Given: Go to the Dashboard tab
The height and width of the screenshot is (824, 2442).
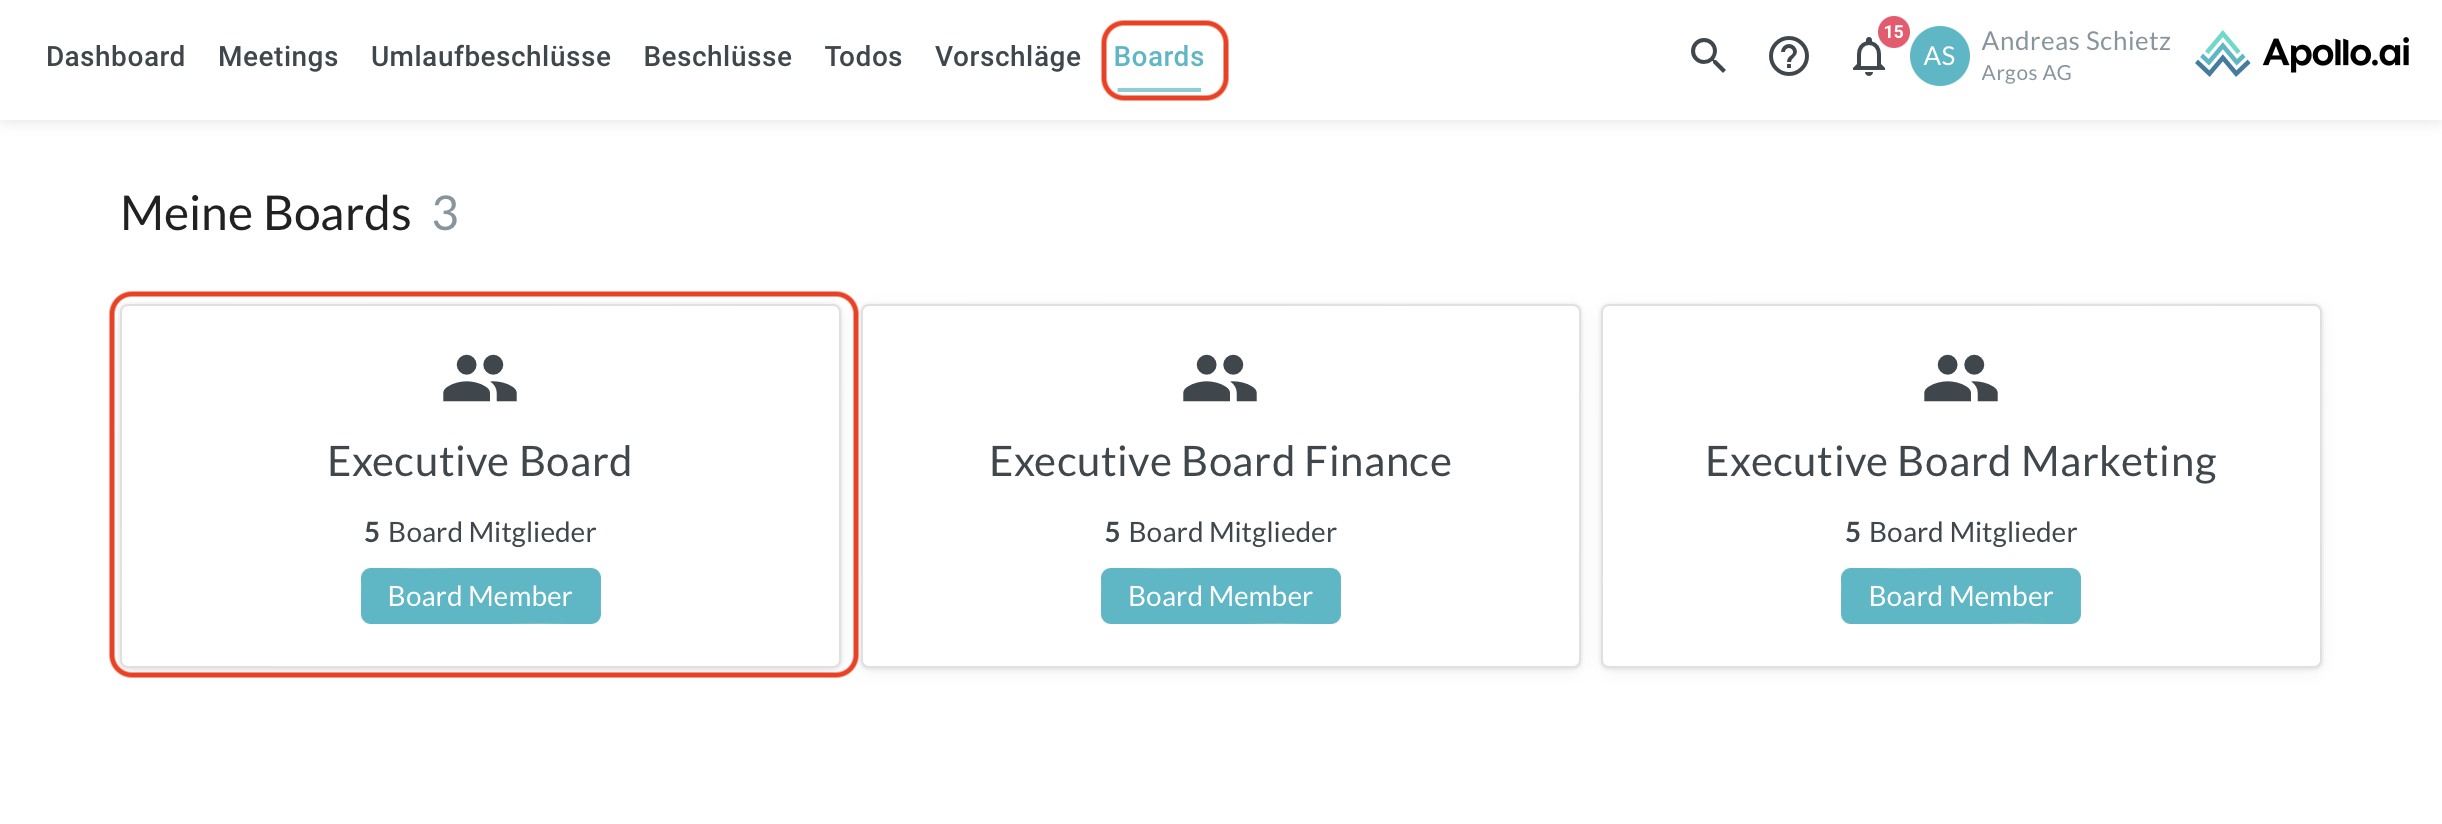Looking at the screenshot, I should point(116,56).
